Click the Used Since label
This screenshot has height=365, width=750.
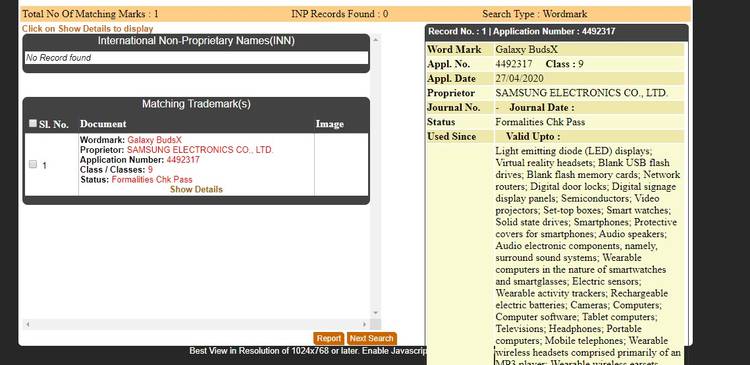tap(452, 137)
